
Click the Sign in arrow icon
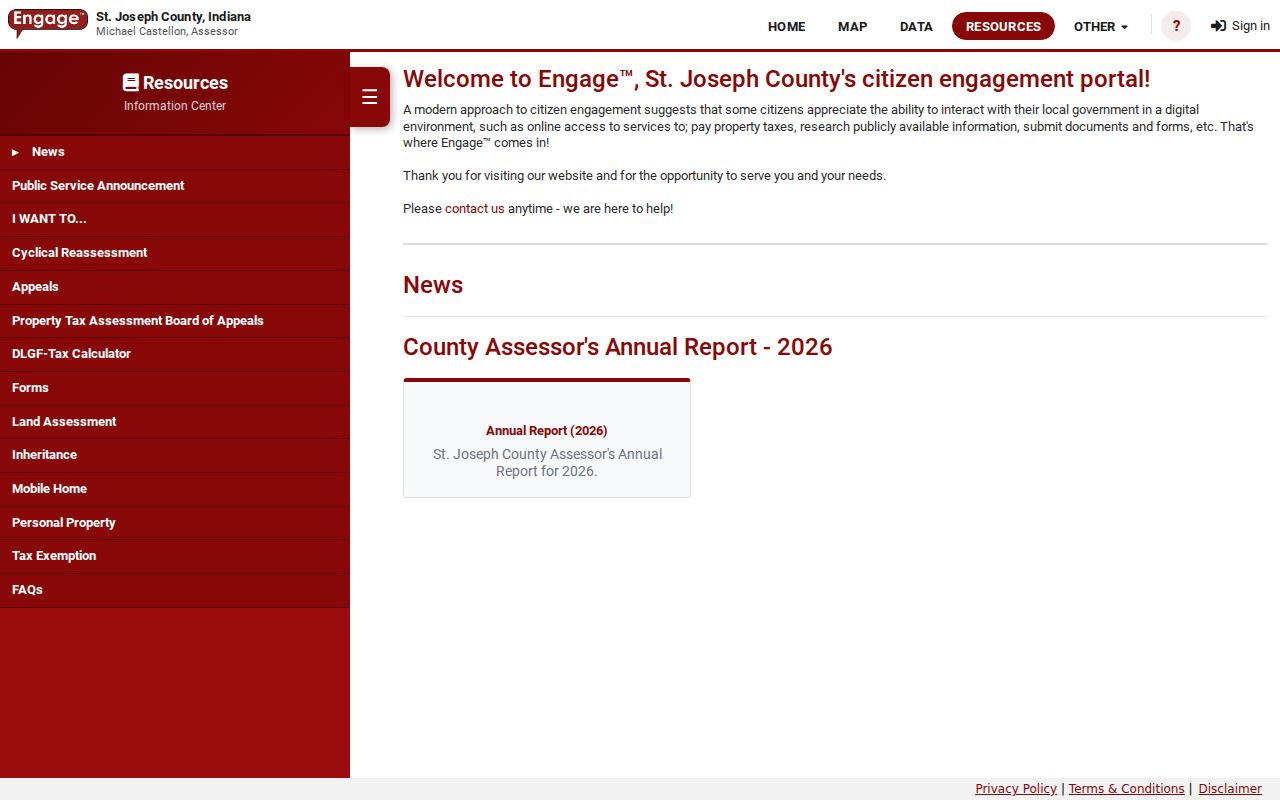point(1218,26)
